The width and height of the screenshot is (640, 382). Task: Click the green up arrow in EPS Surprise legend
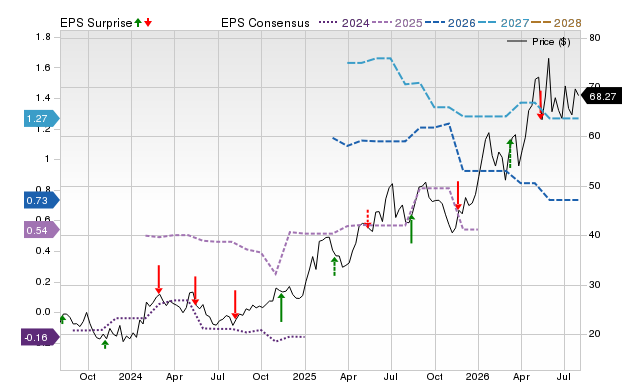138,23
